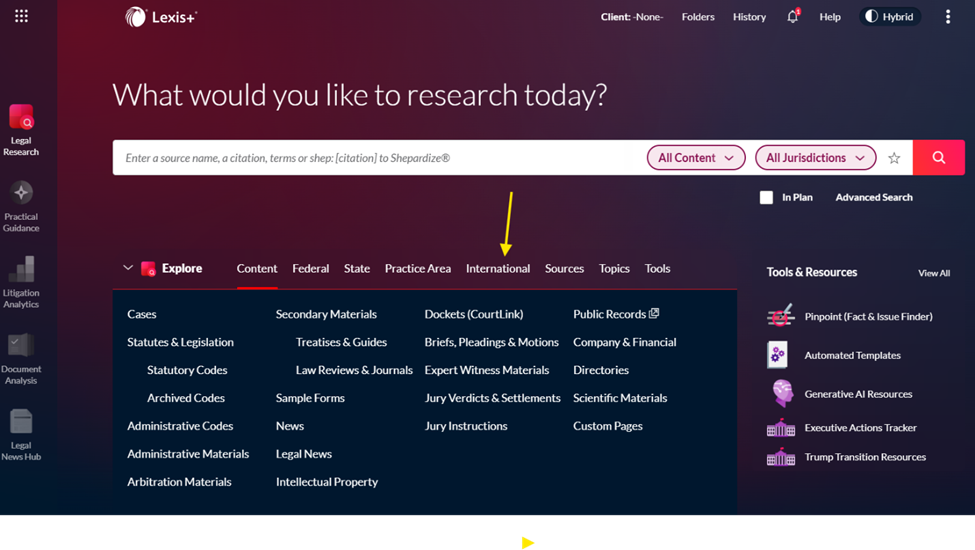The width and height of the screenshot is (975, 550).
Task: Open Statutory Codes
Action: click(x=187, y=370)
